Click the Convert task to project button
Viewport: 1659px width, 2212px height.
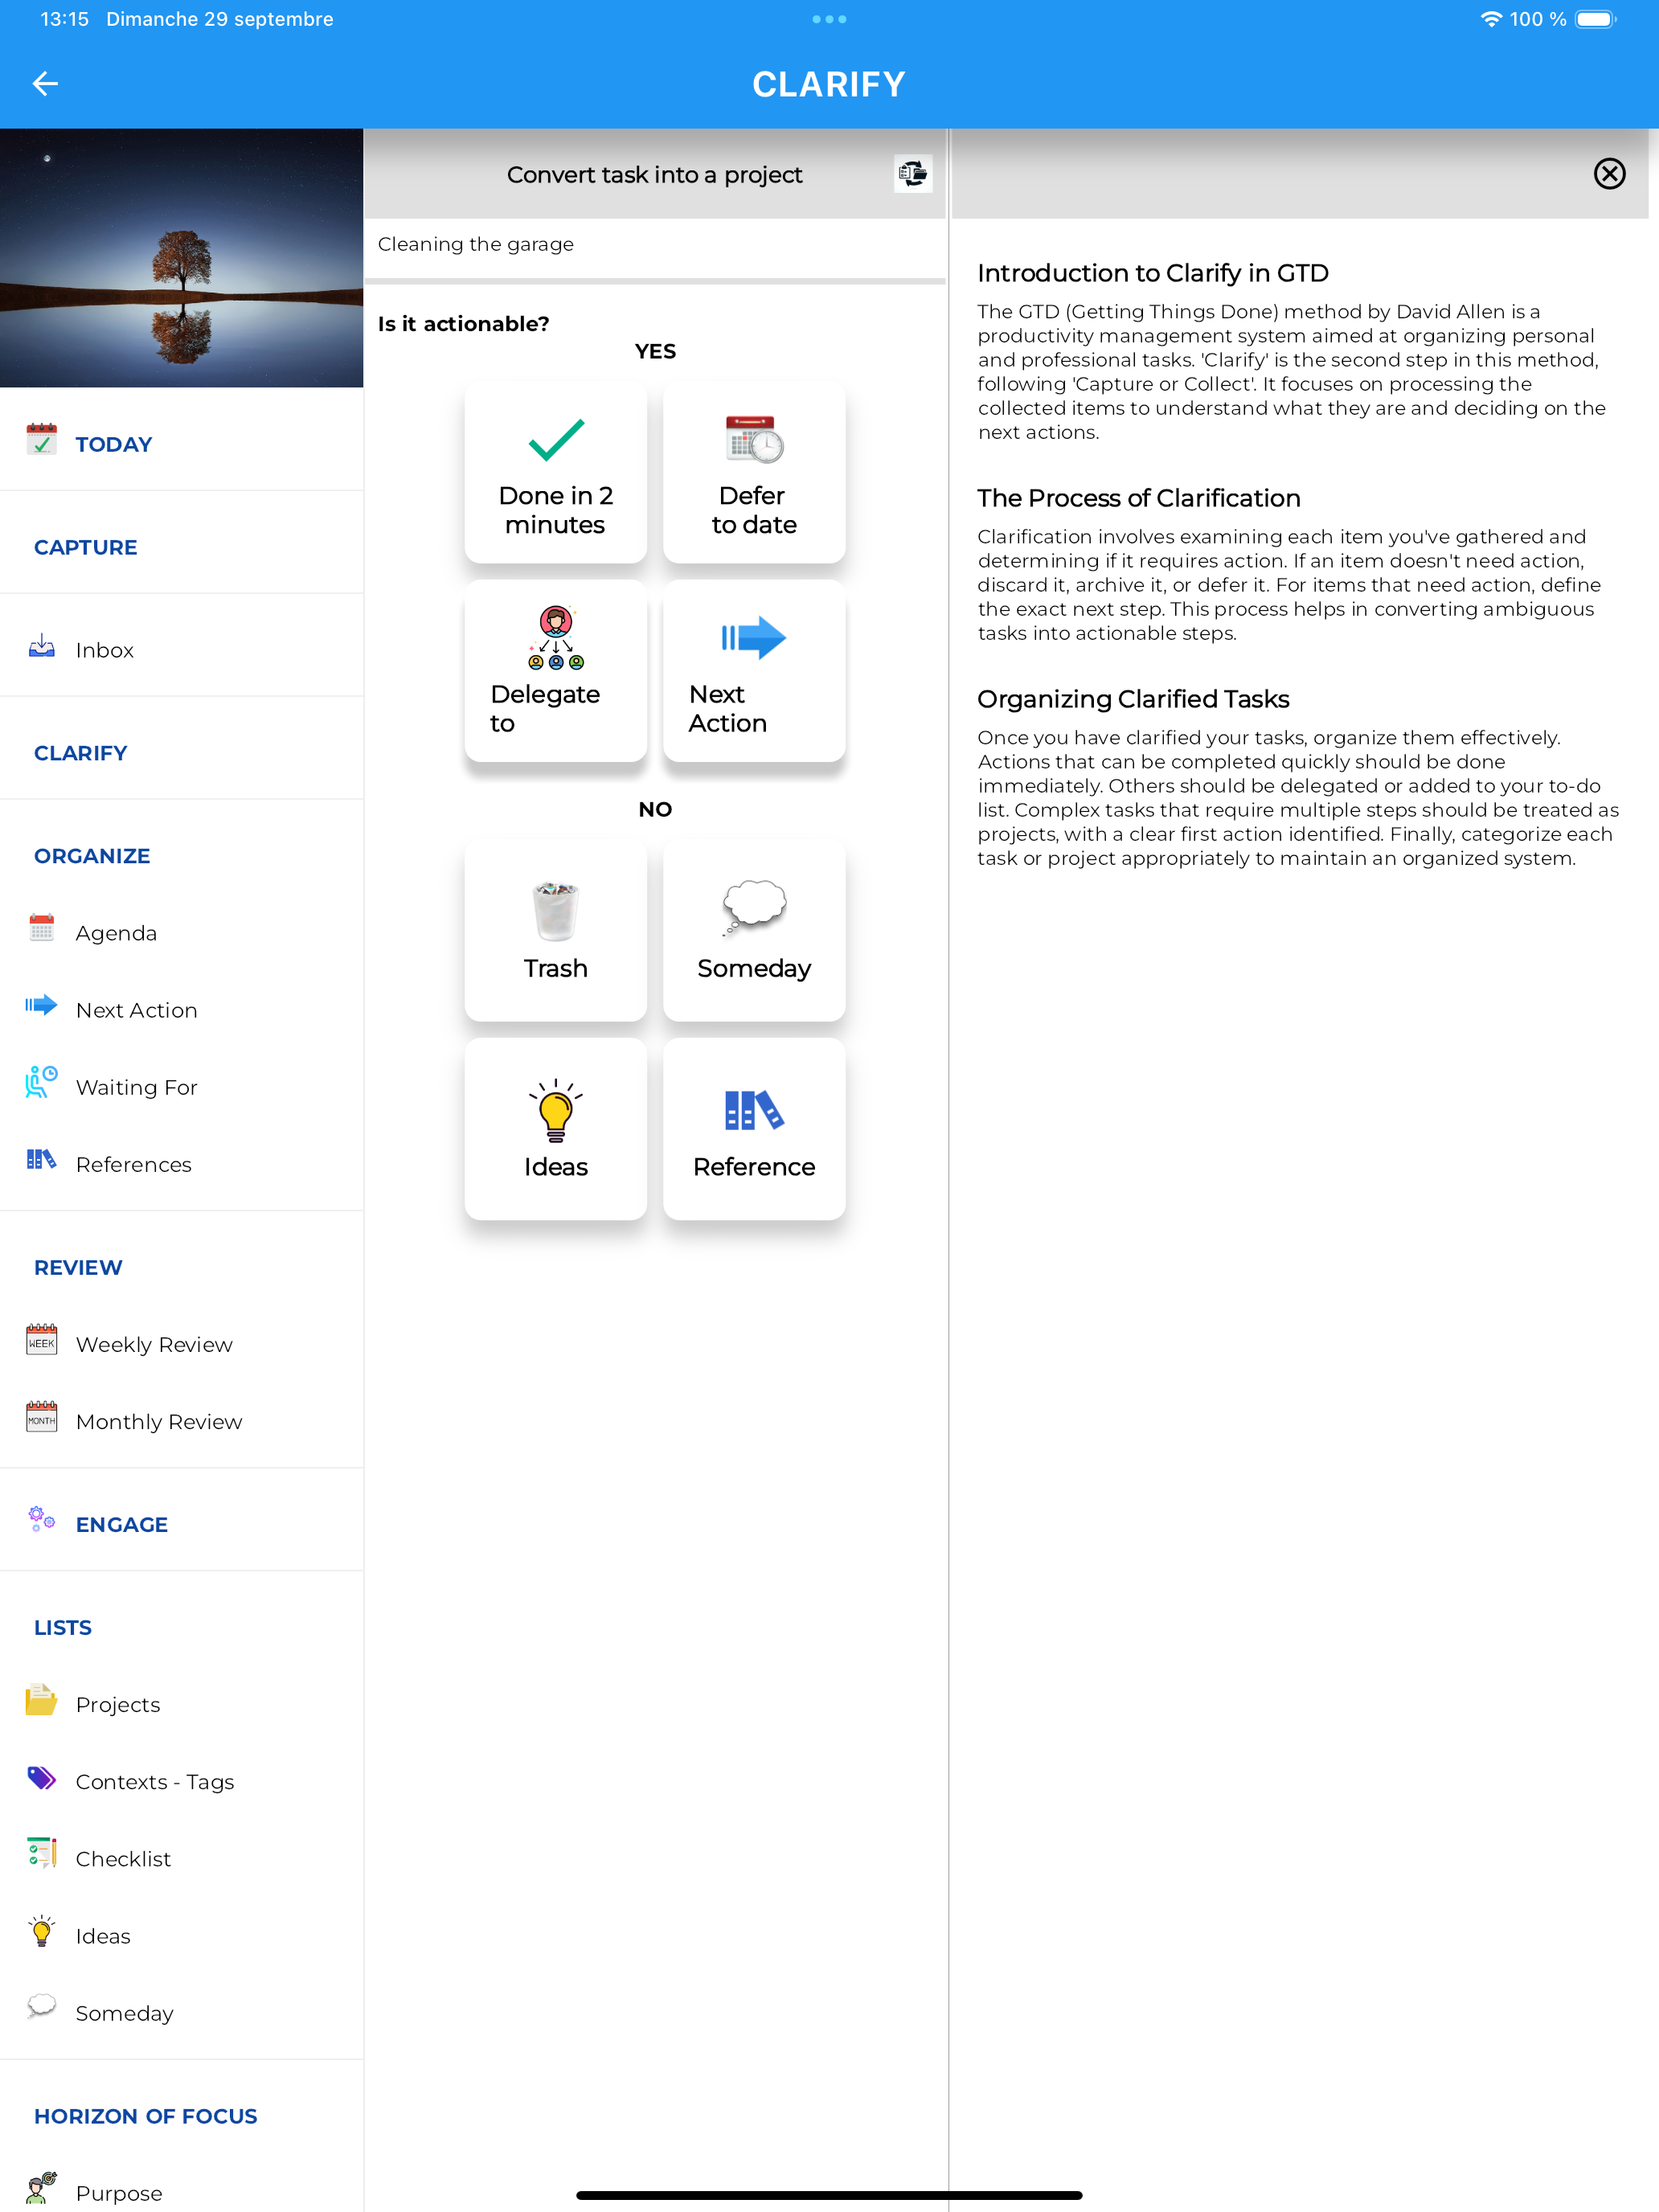click(908, 173)
